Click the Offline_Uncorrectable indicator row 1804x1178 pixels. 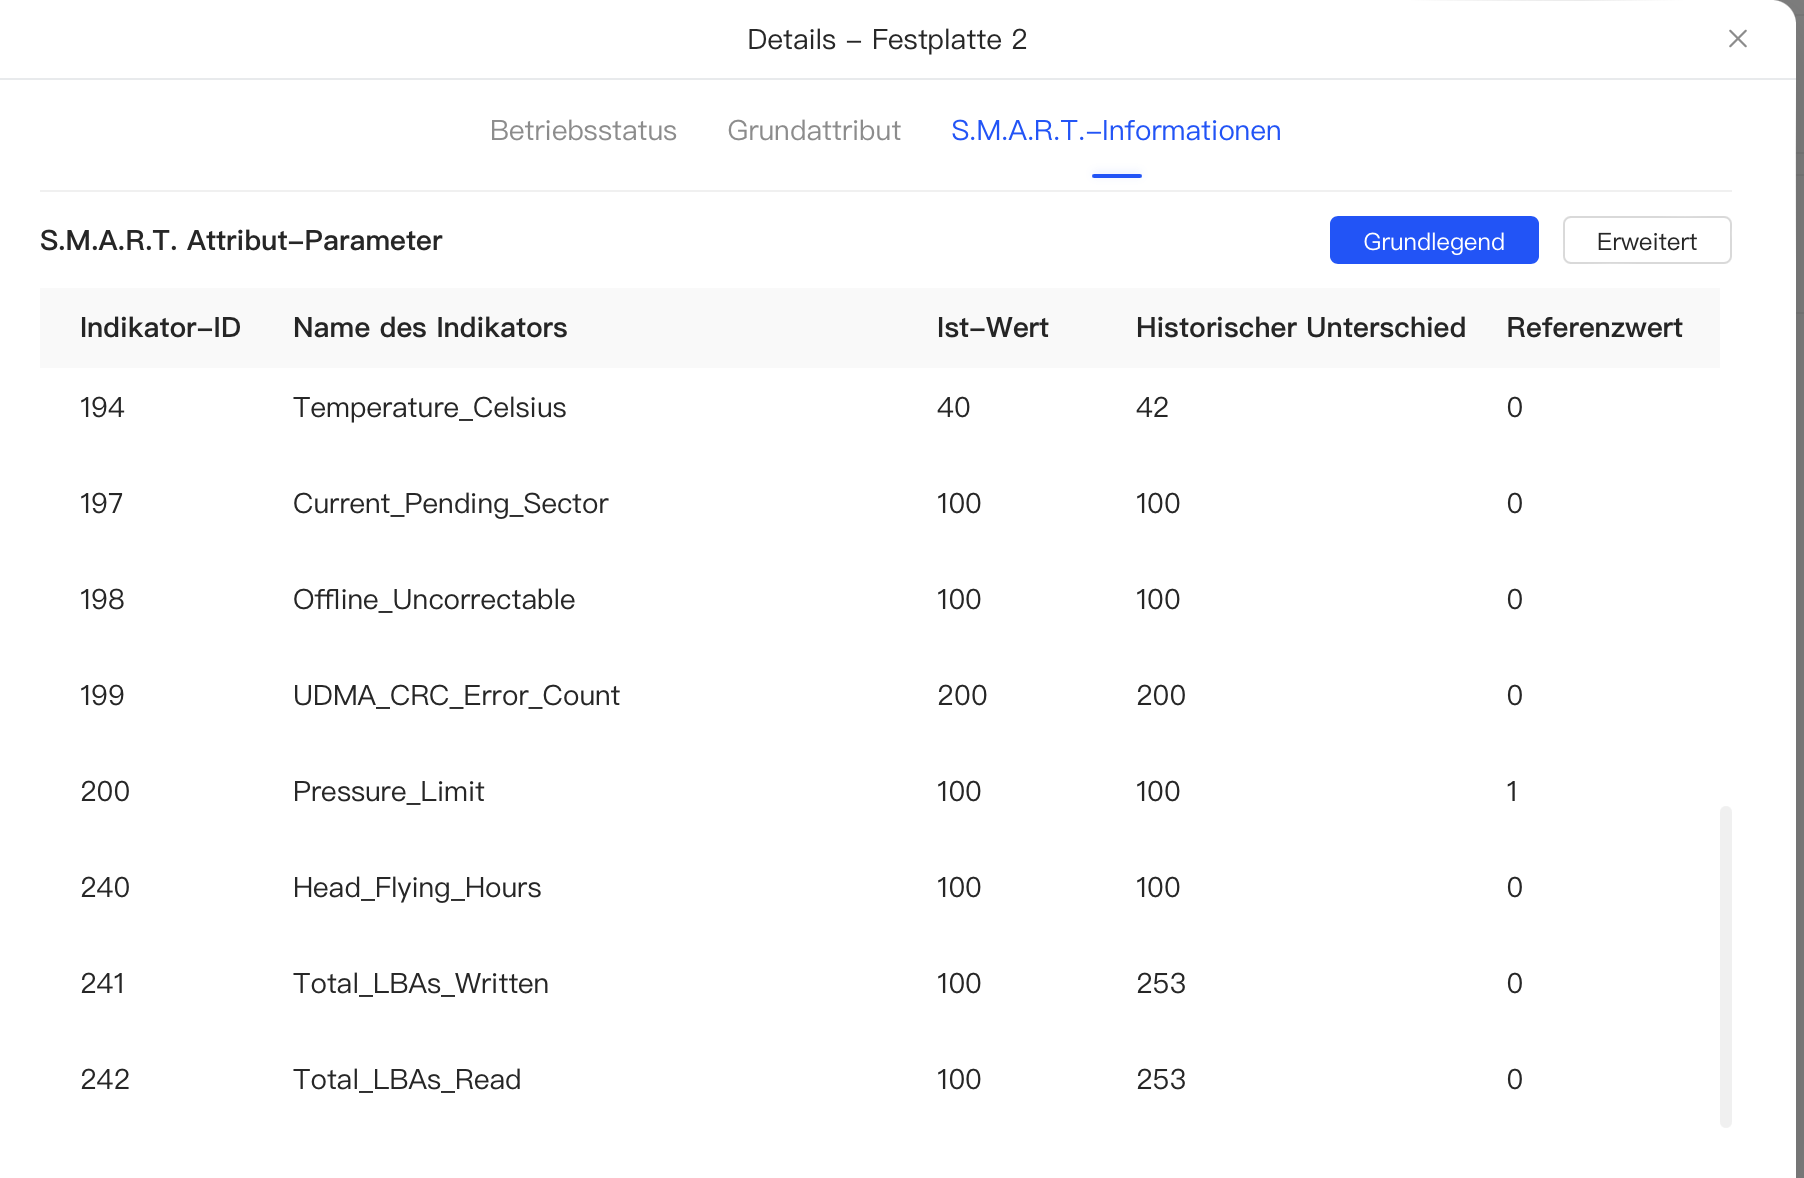434,600
